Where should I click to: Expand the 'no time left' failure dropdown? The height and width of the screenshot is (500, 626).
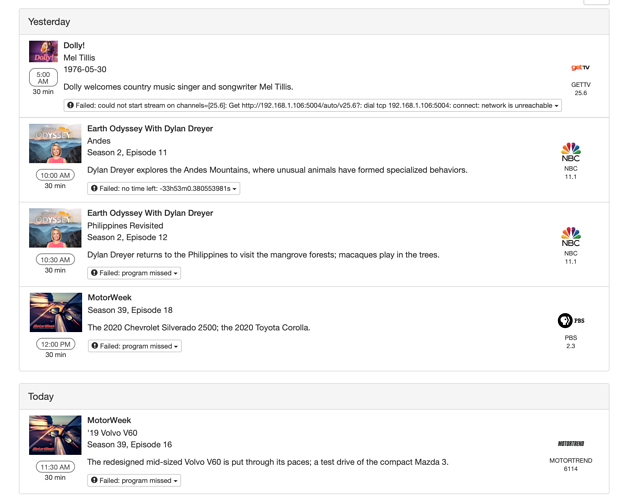163,188
